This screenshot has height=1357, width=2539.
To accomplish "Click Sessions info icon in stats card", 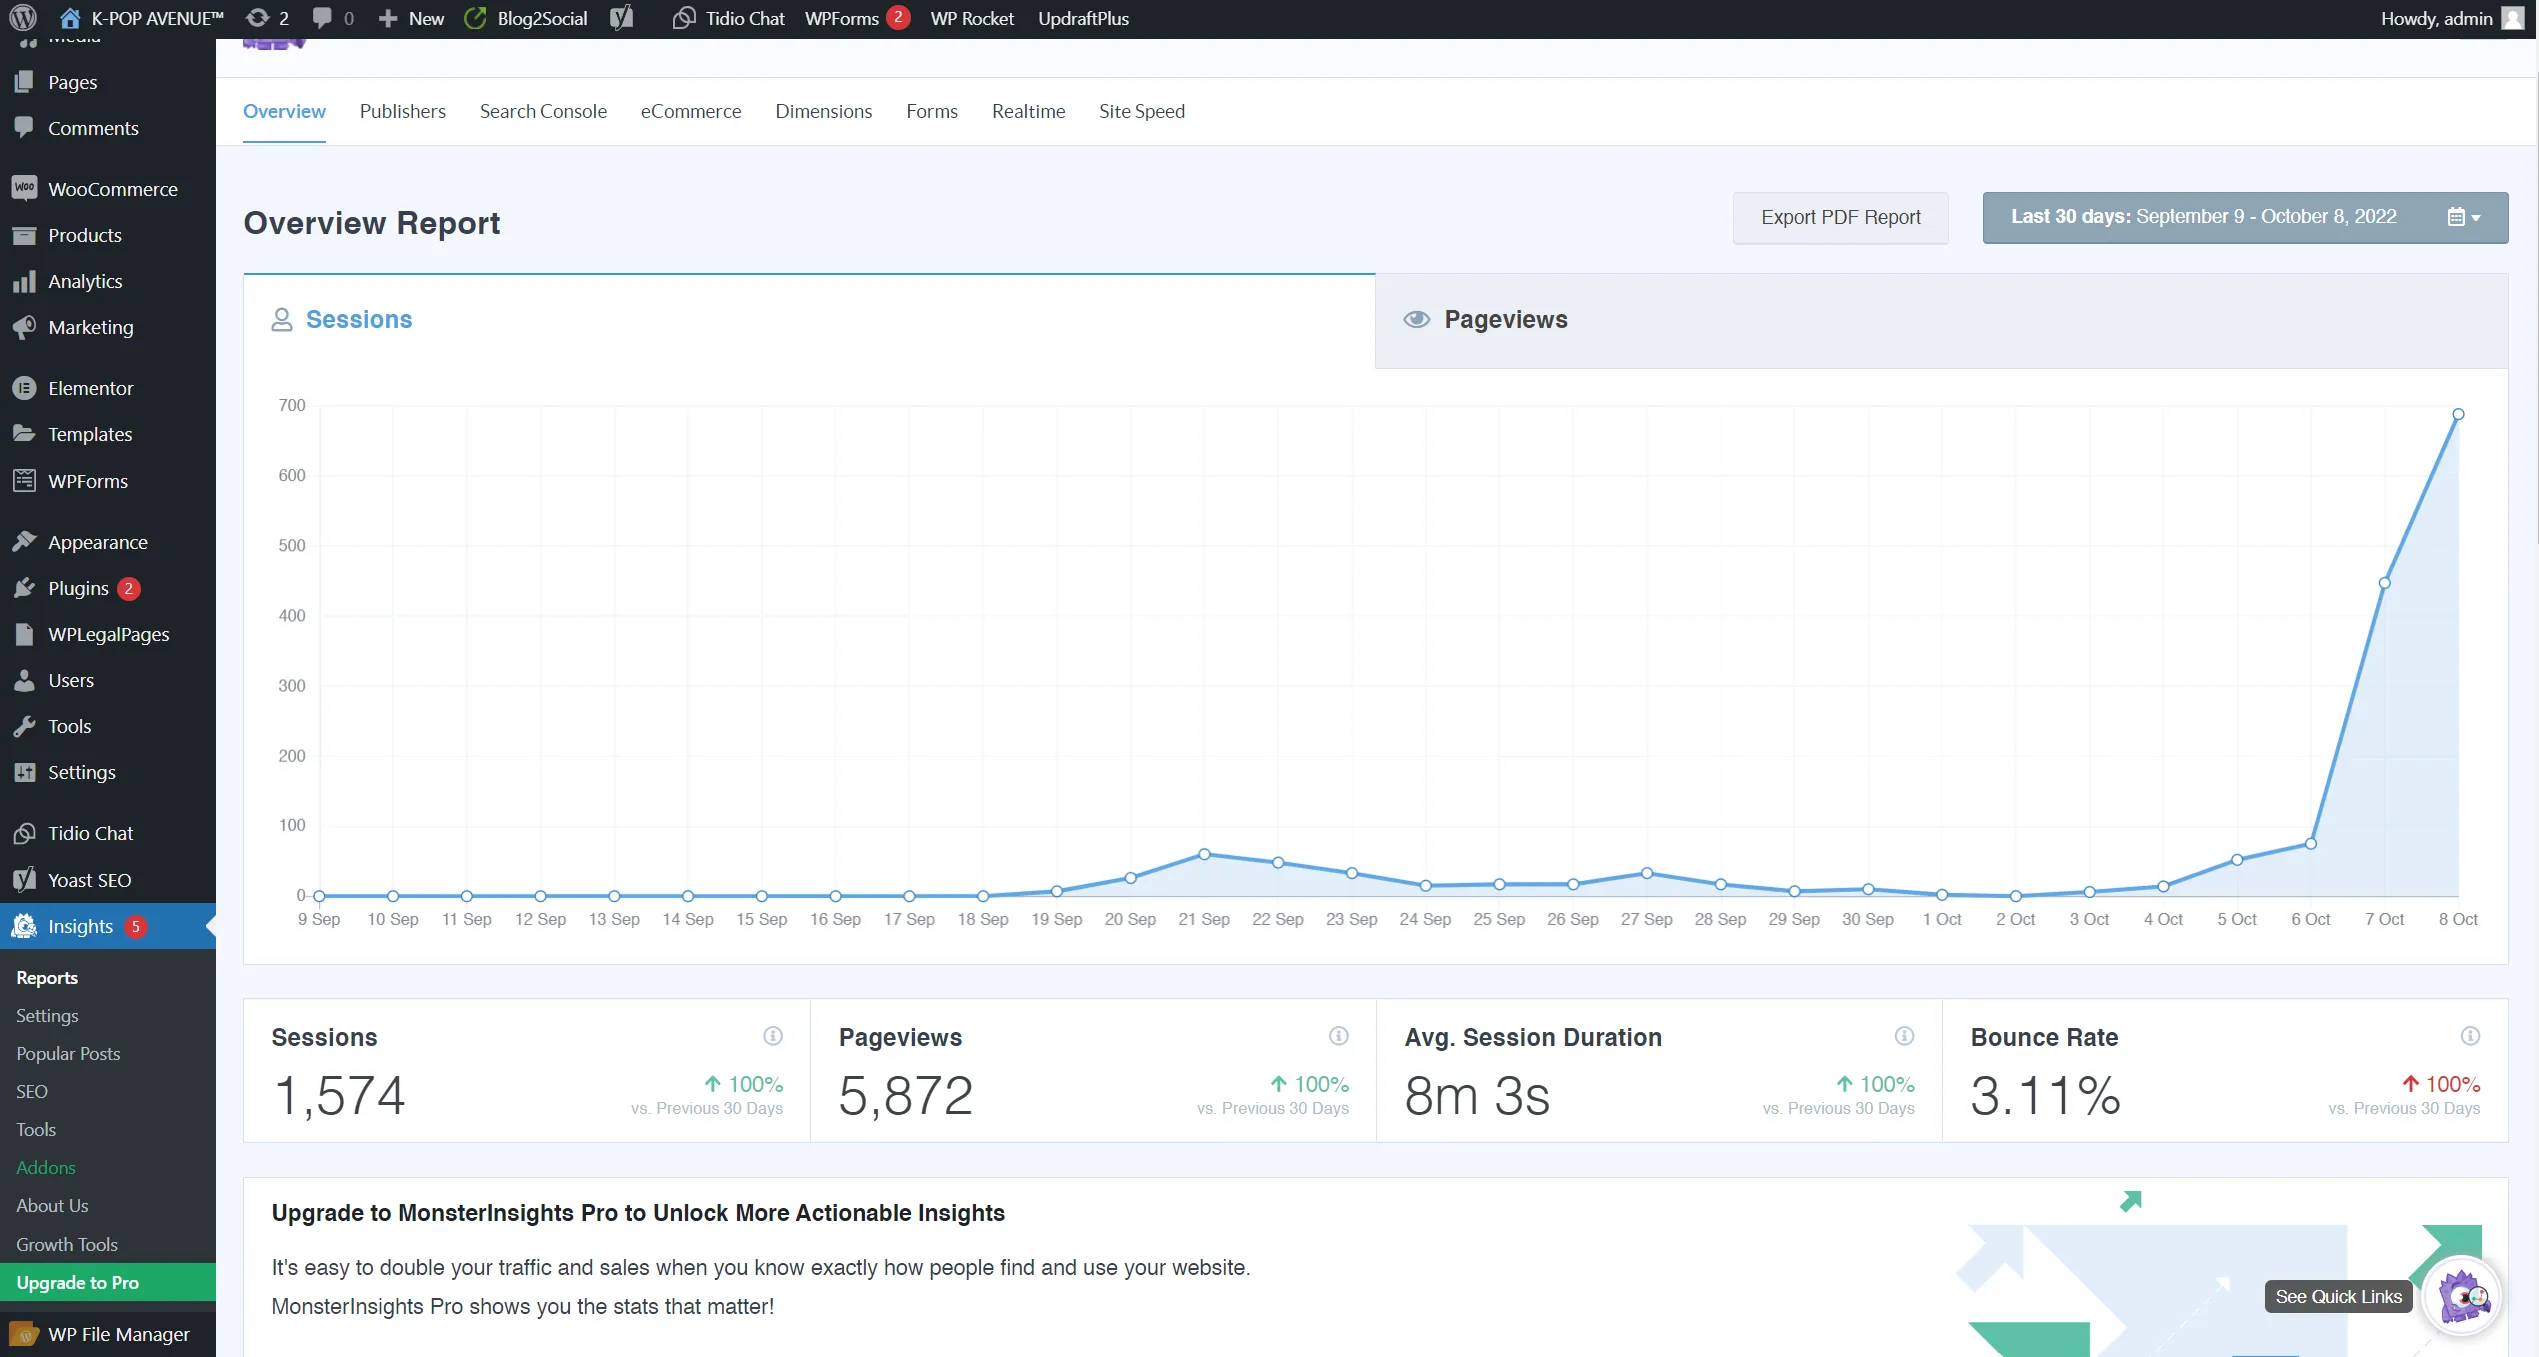I will 772,1036.
